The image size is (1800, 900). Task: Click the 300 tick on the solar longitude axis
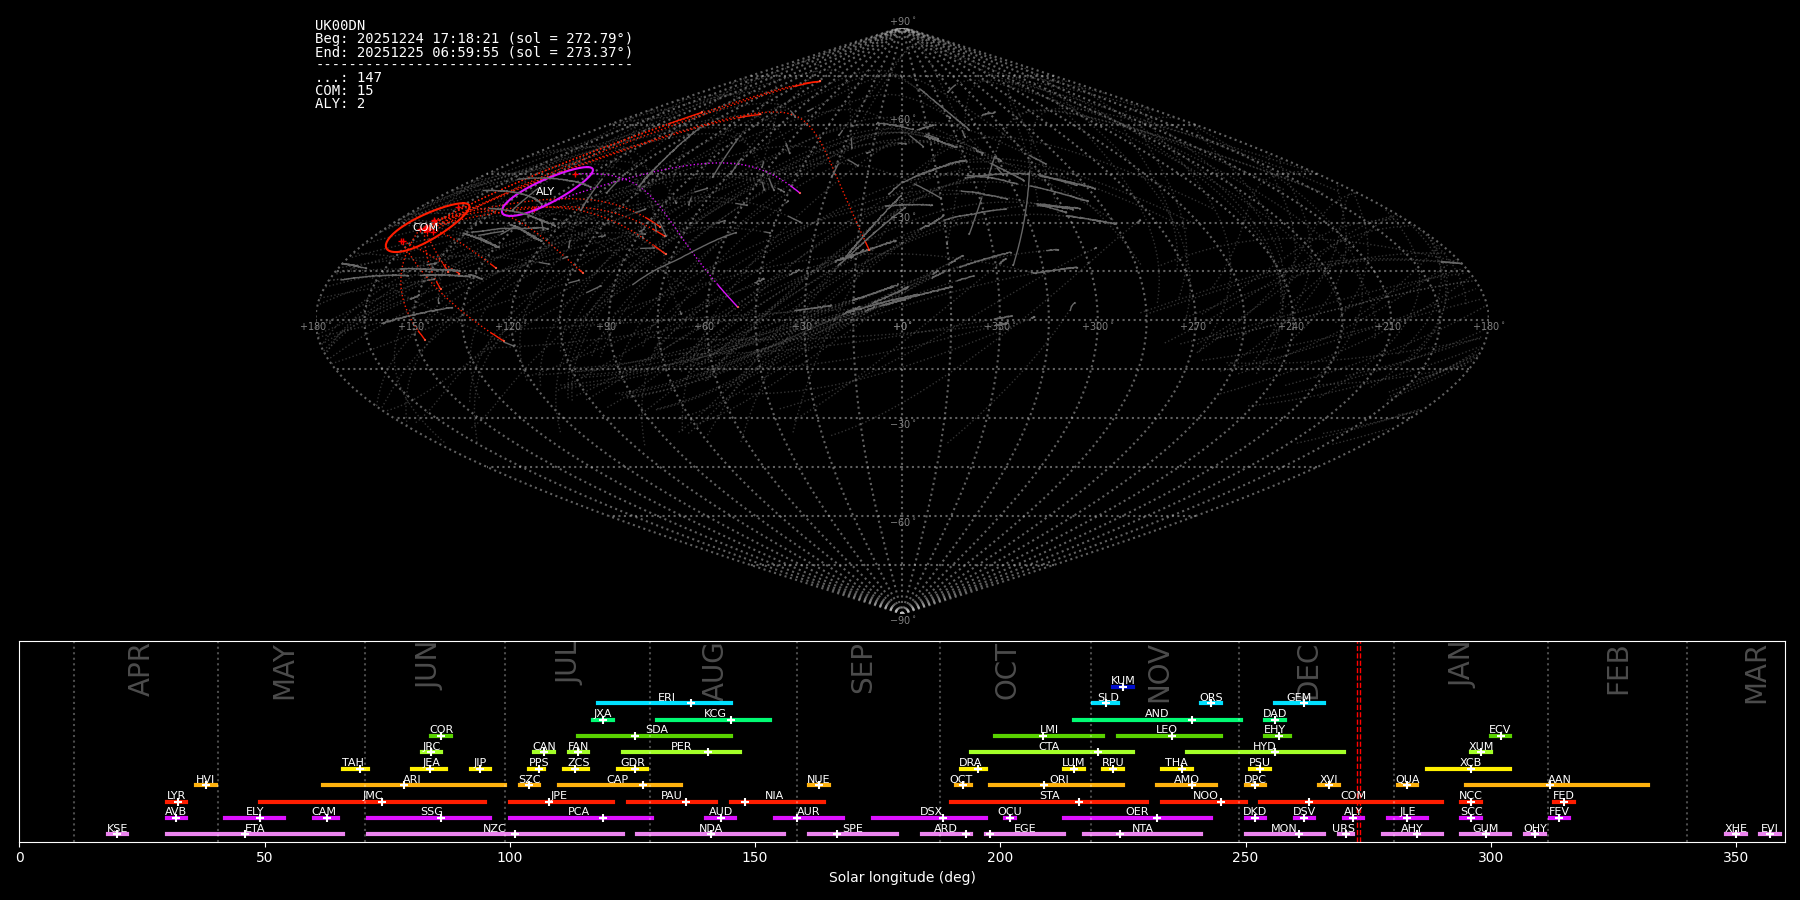[x=1491, y=857]
